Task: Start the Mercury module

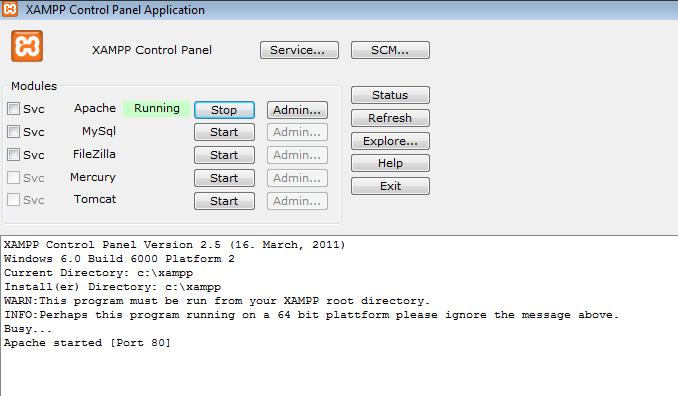Action: click(224, 178)
